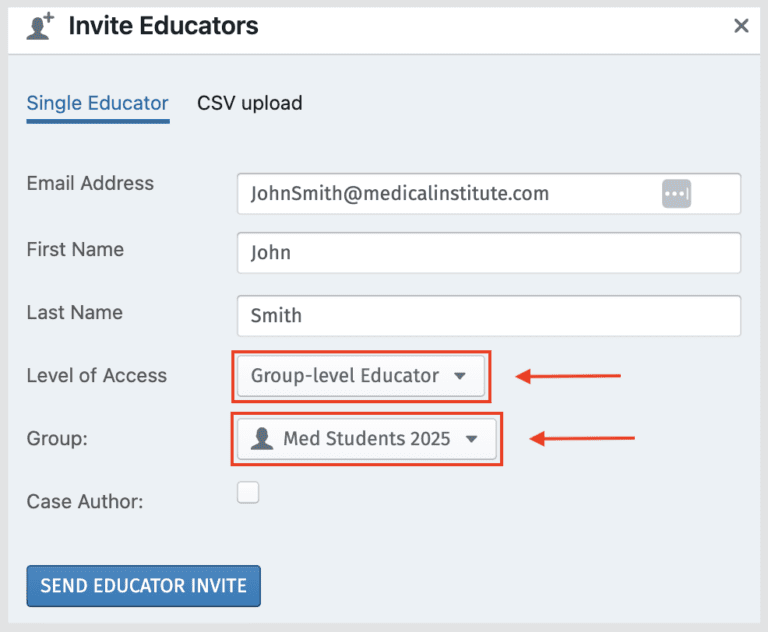This screenshot has height=632, width=768.
Task: Enable the Case Author checkbox
Action: point(248,492)
